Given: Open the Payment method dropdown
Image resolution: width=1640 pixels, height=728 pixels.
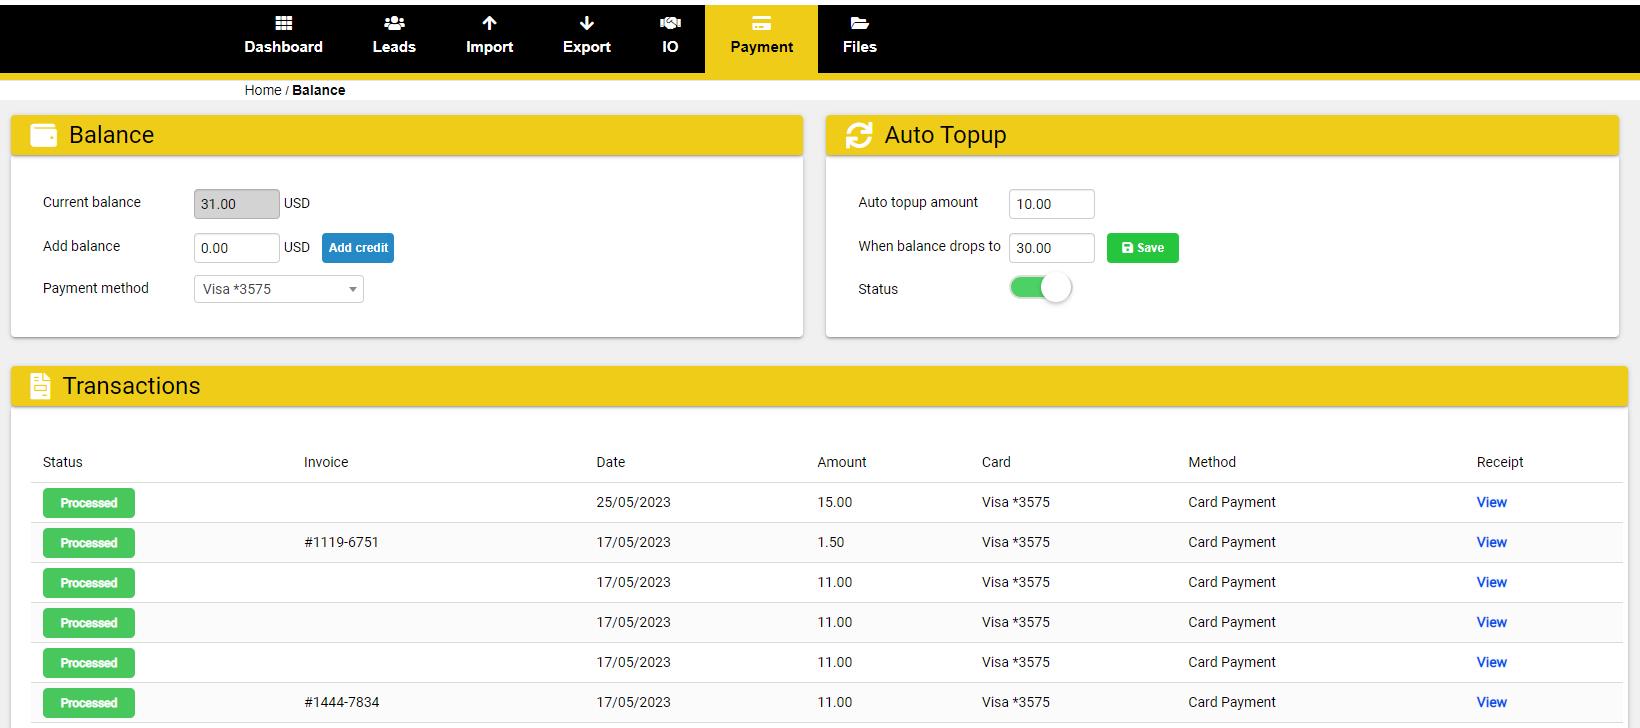Looking at the screenshot, I should [278, 289].
